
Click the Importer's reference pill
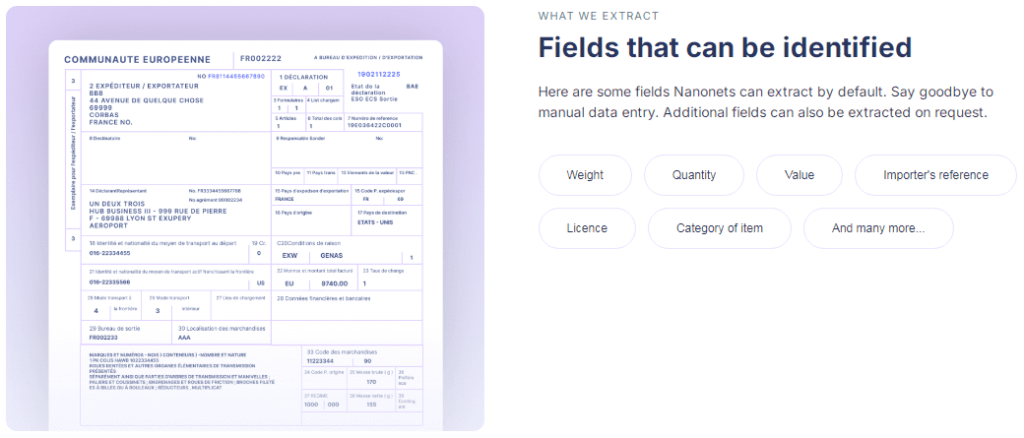pos(935,175)
